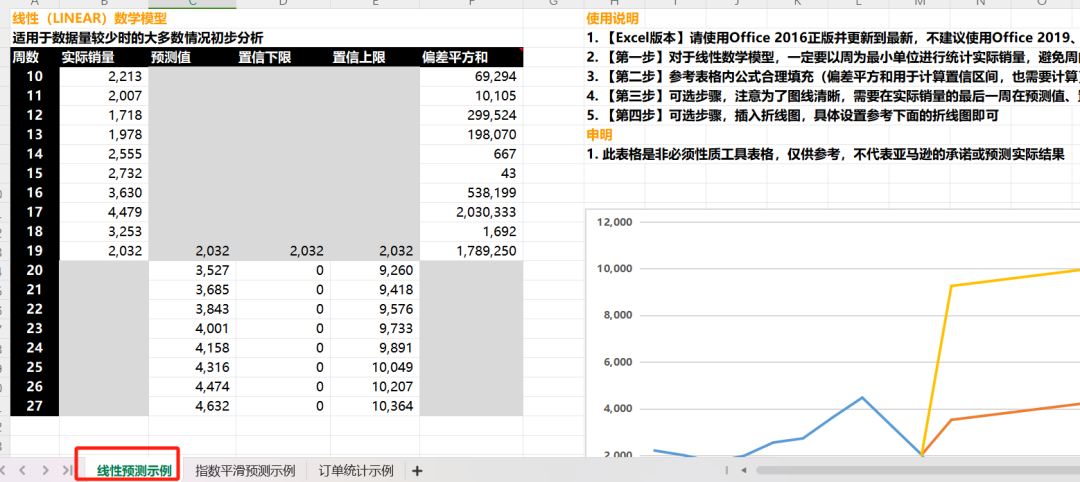Click the horizontal scrollbar track
Viewport: 1080px width, 482px height.
point(917,471)
